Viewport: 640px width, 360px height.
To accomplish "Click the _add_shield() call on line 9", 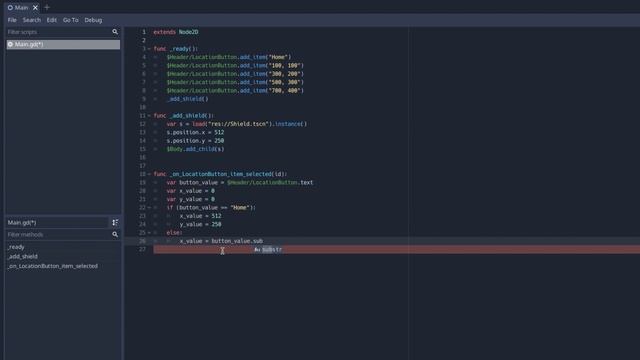I will (187, 99).
